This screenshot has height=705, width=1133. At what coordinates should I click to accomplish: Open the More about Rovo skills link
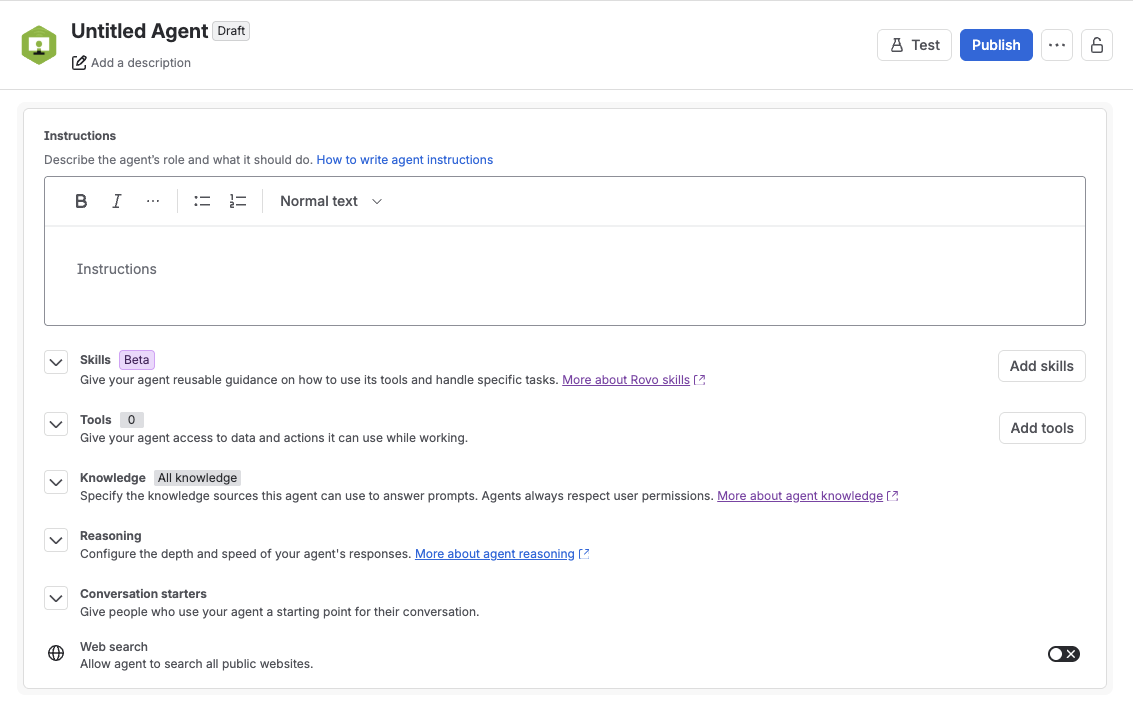(x=626, y=380)
